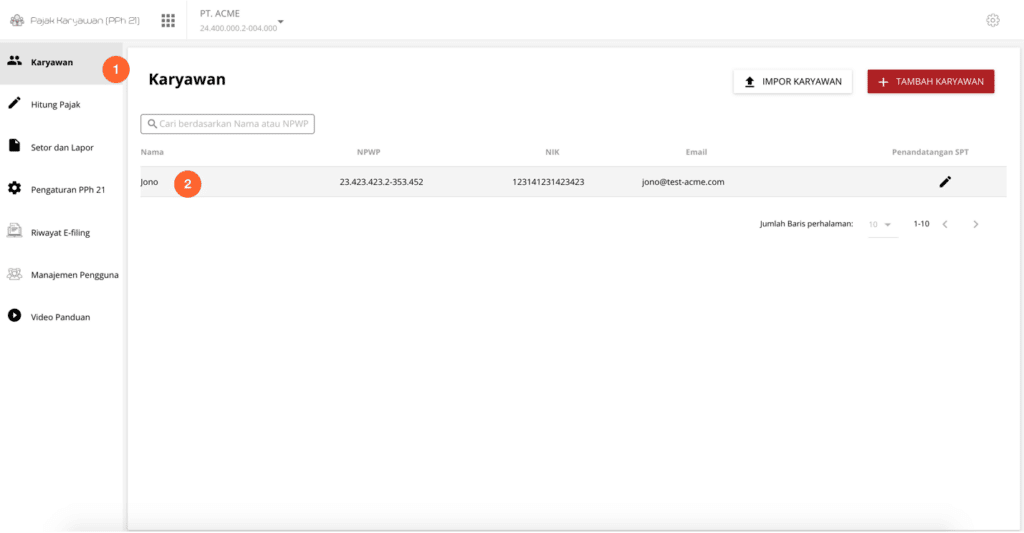Click the Pengaturan PPh 21 gear icon
Screen dimensions: 1024x533
tap(14, 188)
